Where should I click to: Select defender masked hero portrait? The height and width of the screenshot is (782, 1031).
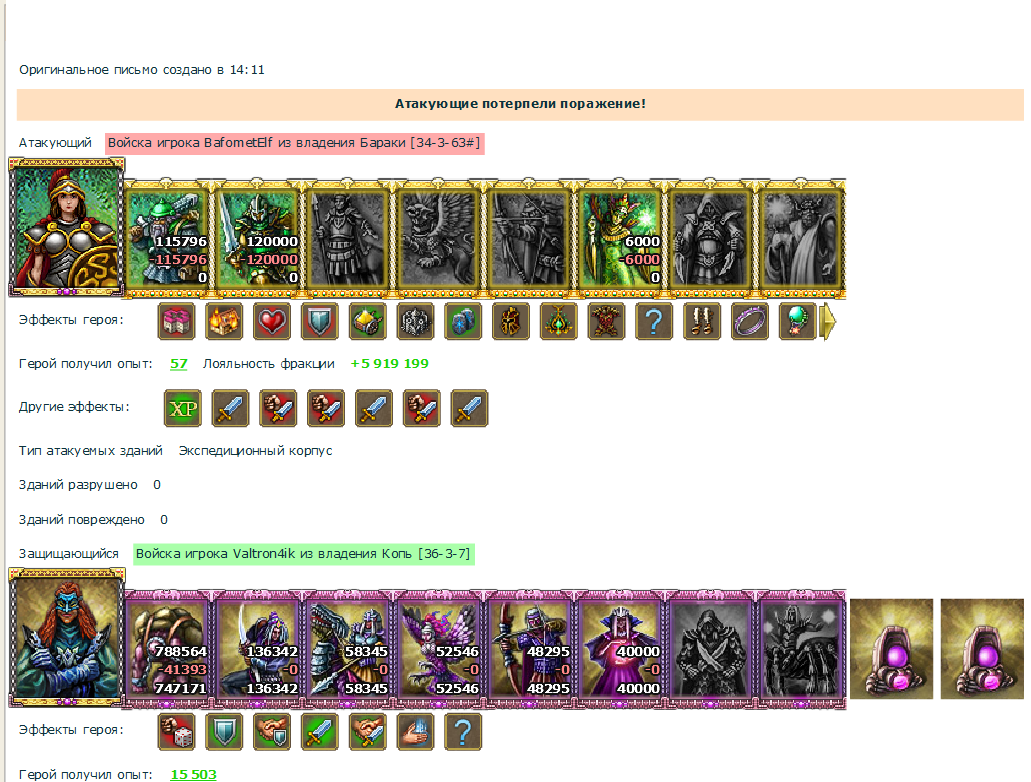pyautogui.click(x=66, y=638)
